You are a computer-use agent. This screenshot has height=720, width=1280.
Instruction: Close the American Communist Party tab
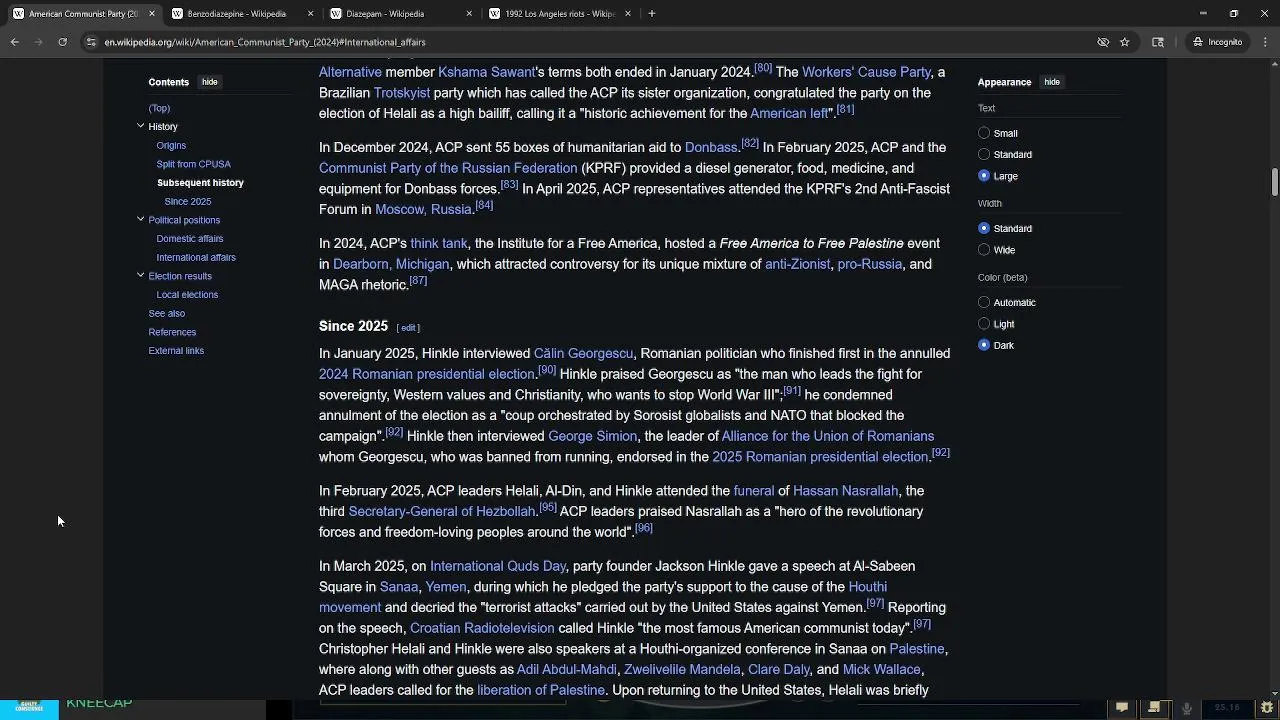(x=152, y=14)
